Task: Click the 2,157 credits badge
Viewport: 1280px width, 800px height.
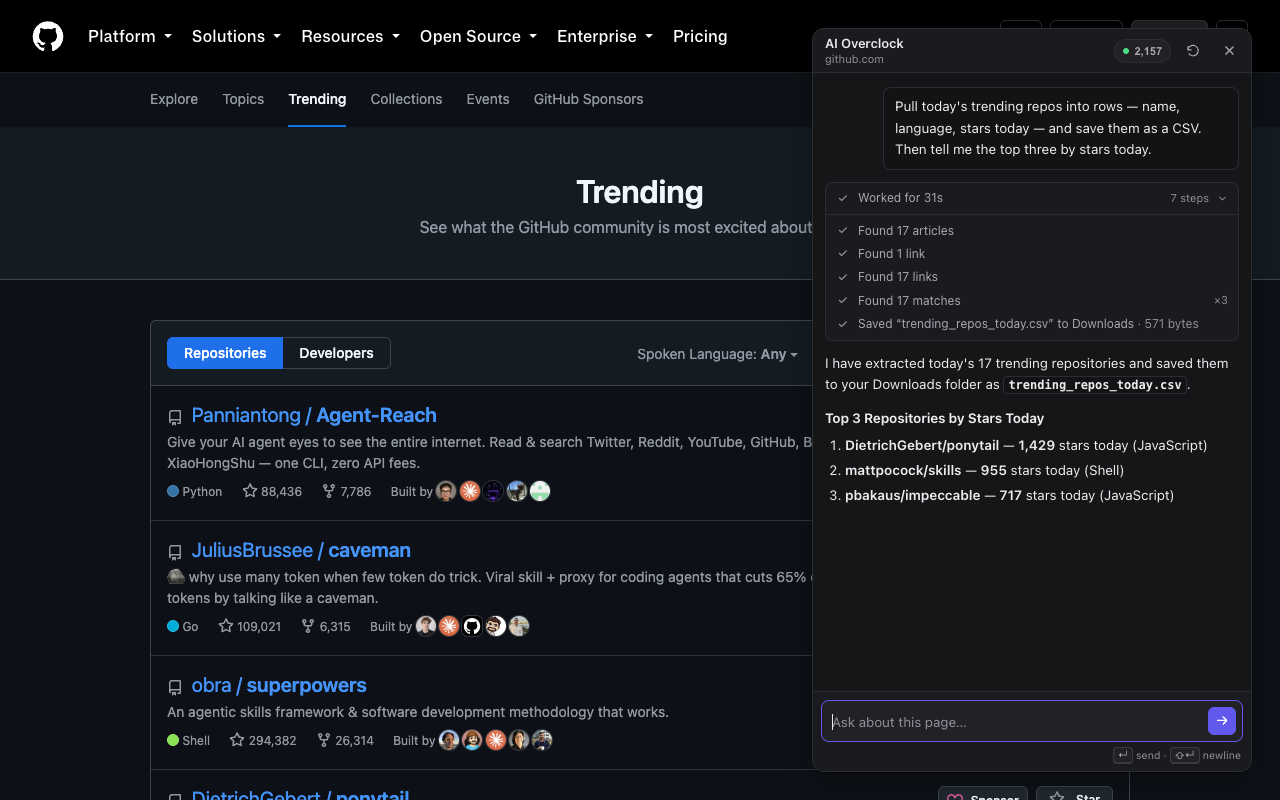Action: pos(1142,51)
